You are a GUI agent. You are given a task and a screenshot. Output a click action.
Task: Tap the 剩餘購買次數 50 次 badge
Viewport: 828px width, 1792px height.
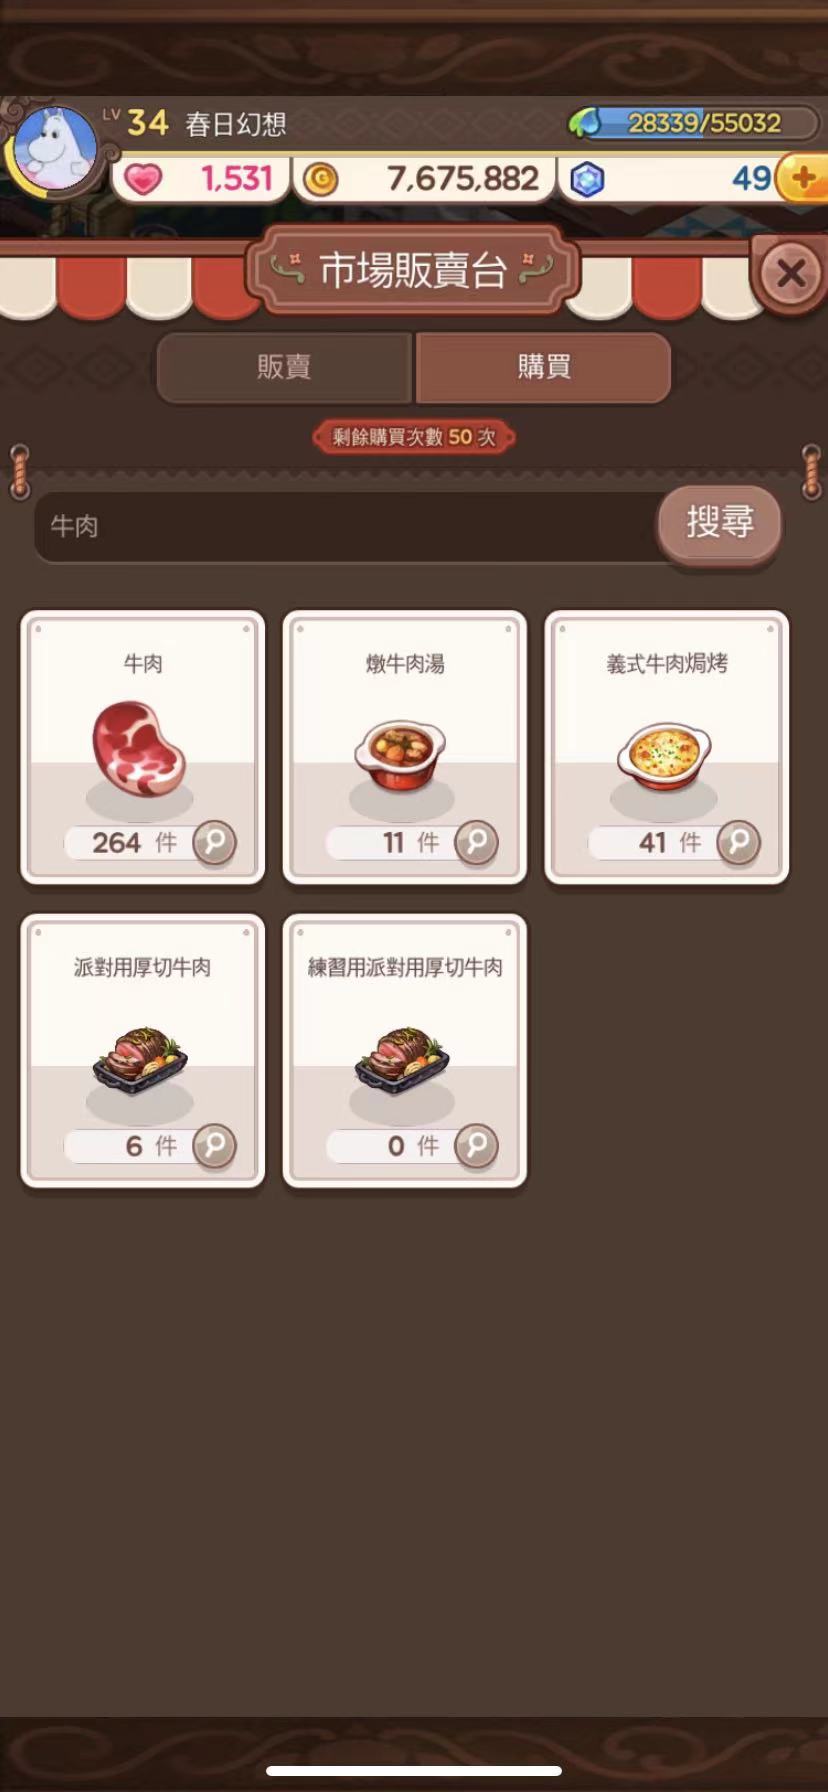pyautogui.click(x=414, y=437)
